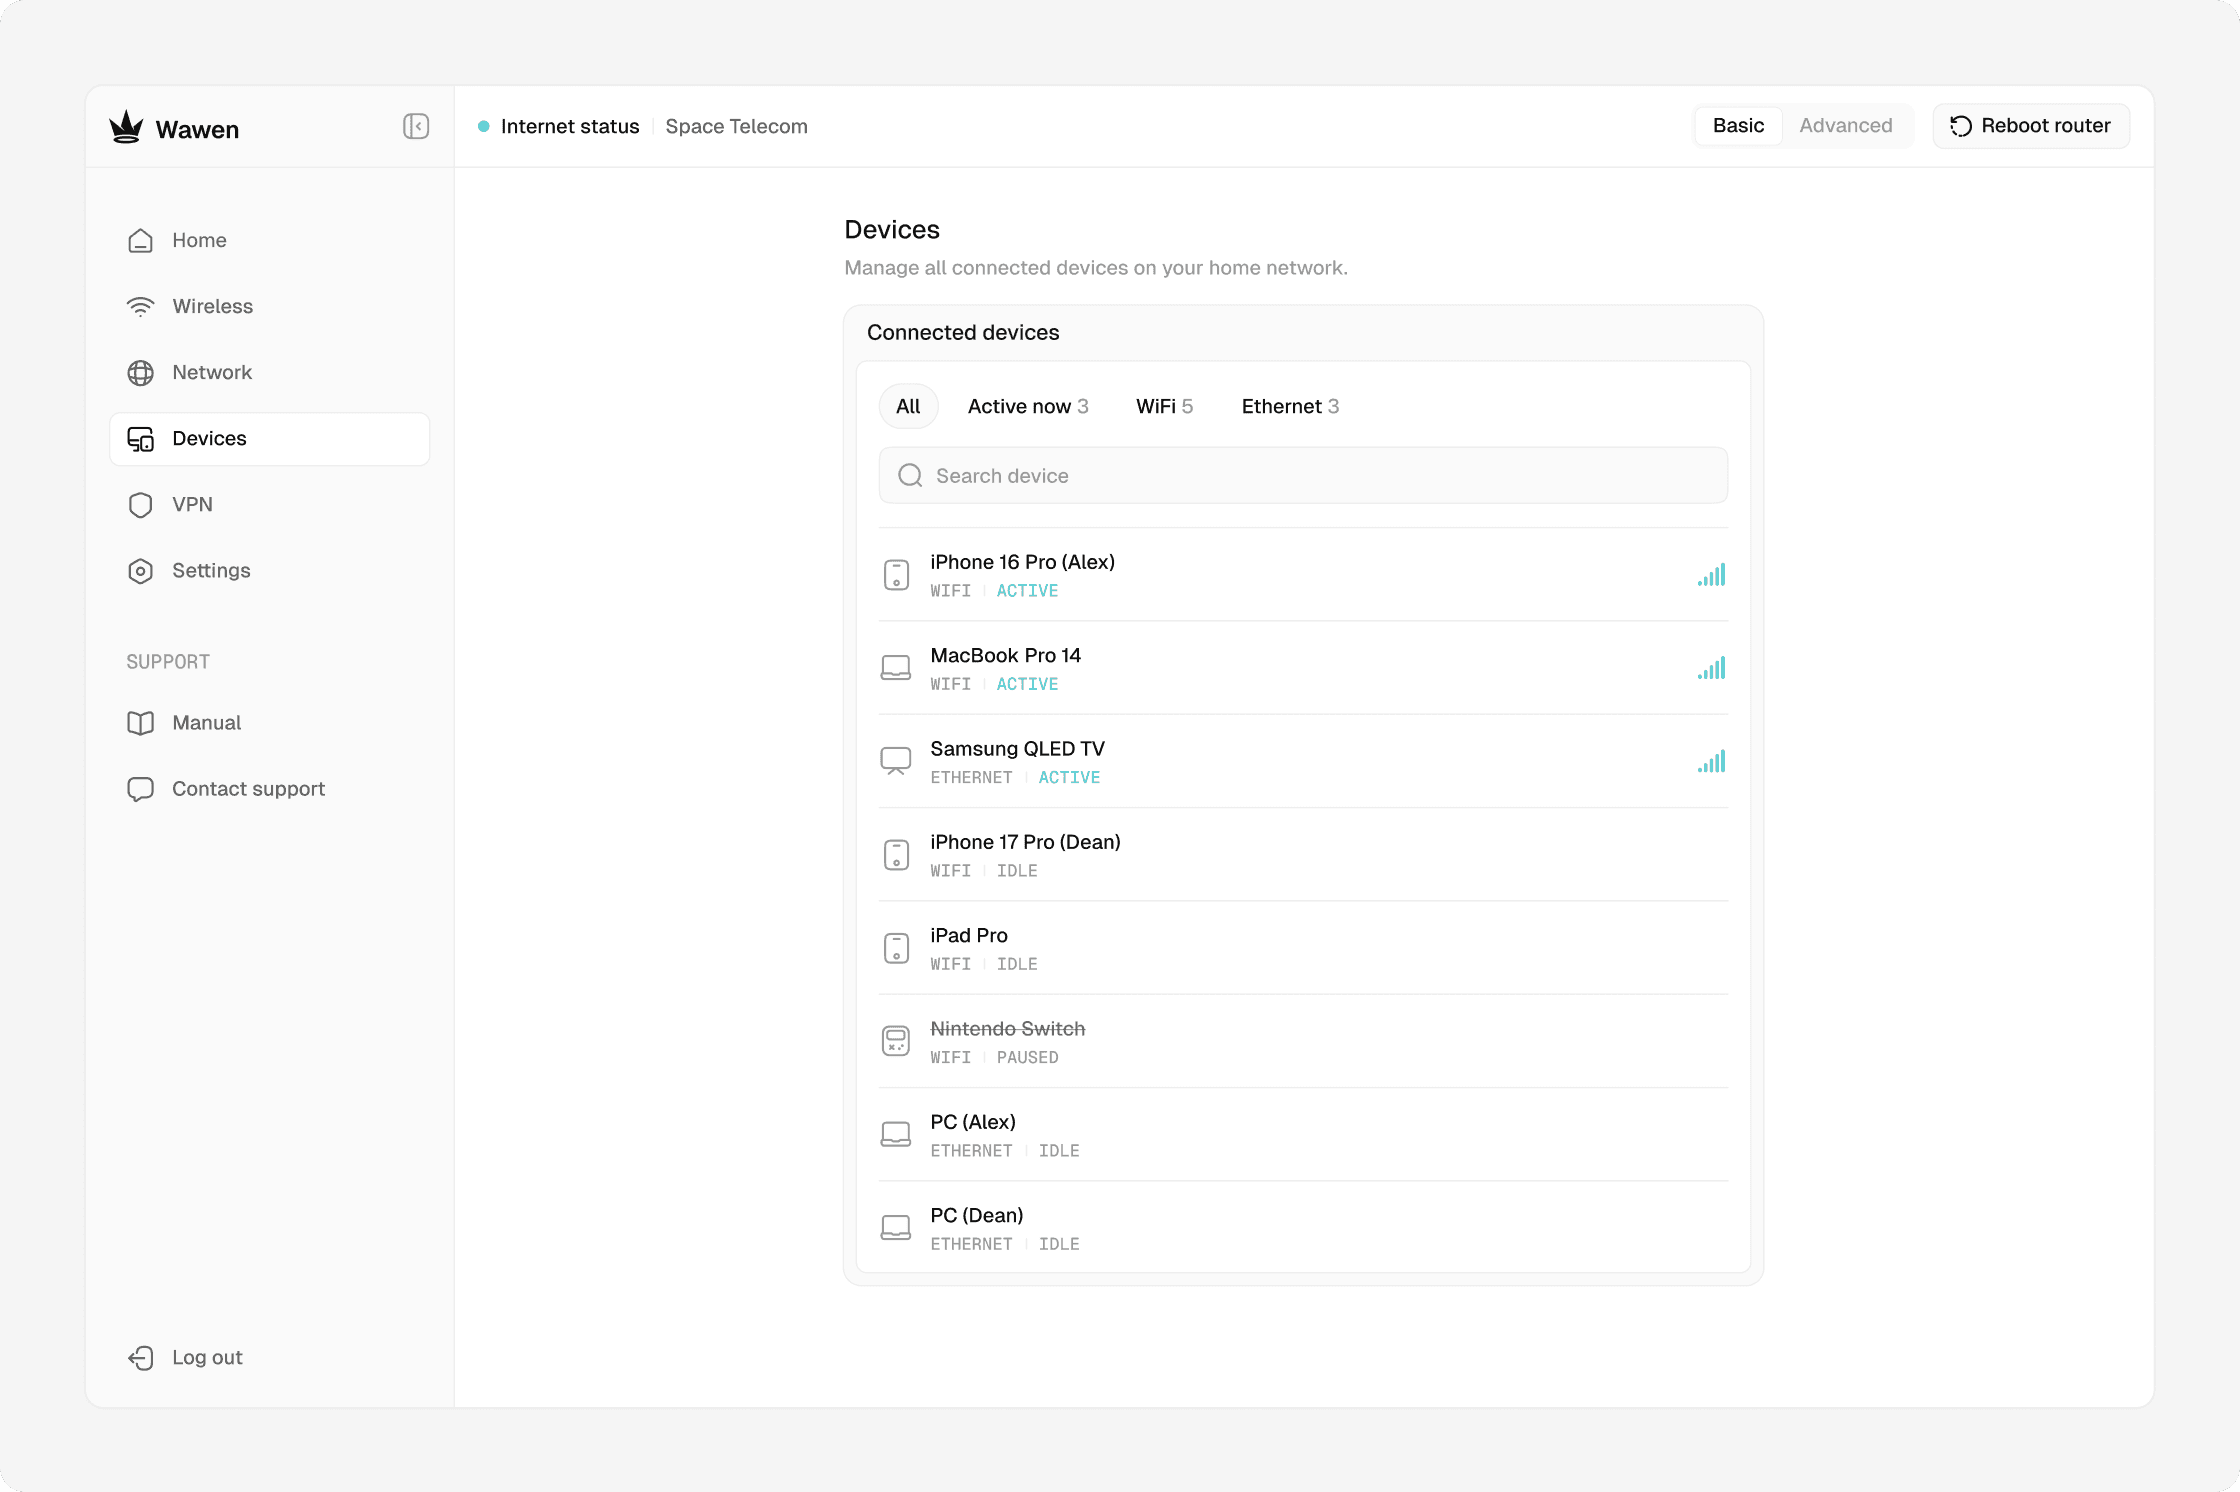The image size is (2240, 1492).
Task: Collapse the sidebar panel icon
Action: [416, 126]
